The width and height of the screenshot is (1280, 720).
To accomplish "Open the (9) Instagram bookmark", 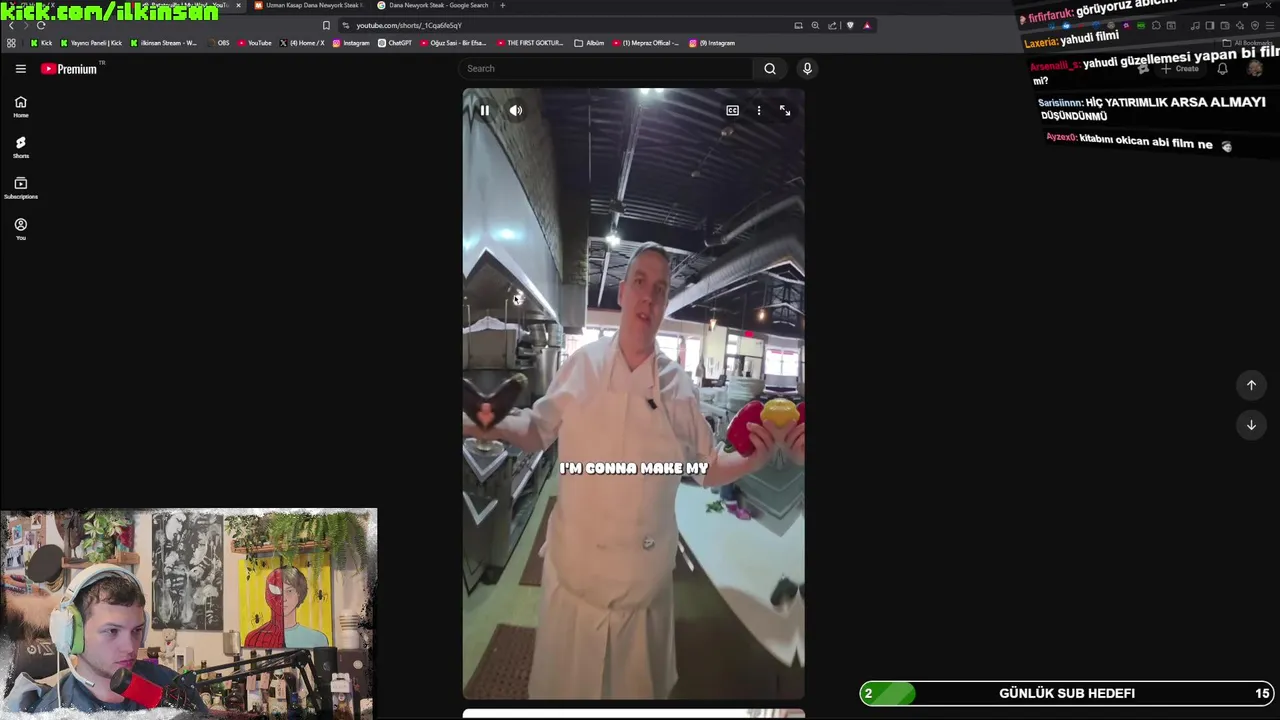I will tap(712, 43).
